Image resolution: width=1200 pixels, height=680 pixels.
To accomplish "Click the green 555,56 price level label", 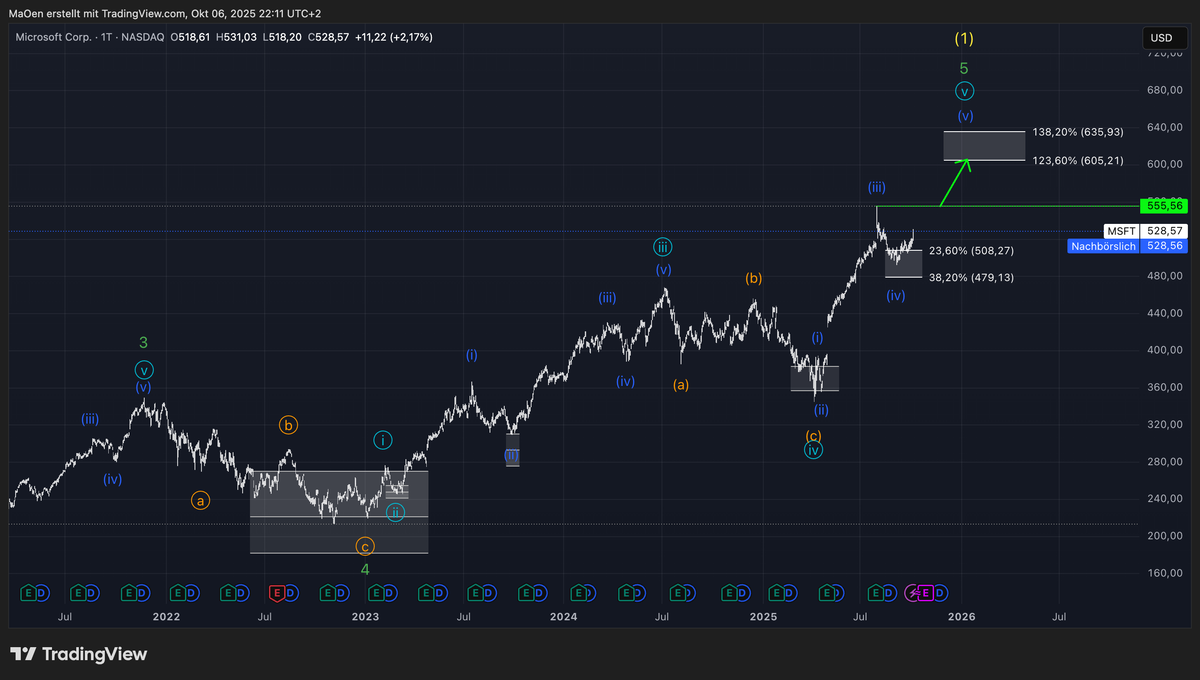I will click(x=1164, y=206).
